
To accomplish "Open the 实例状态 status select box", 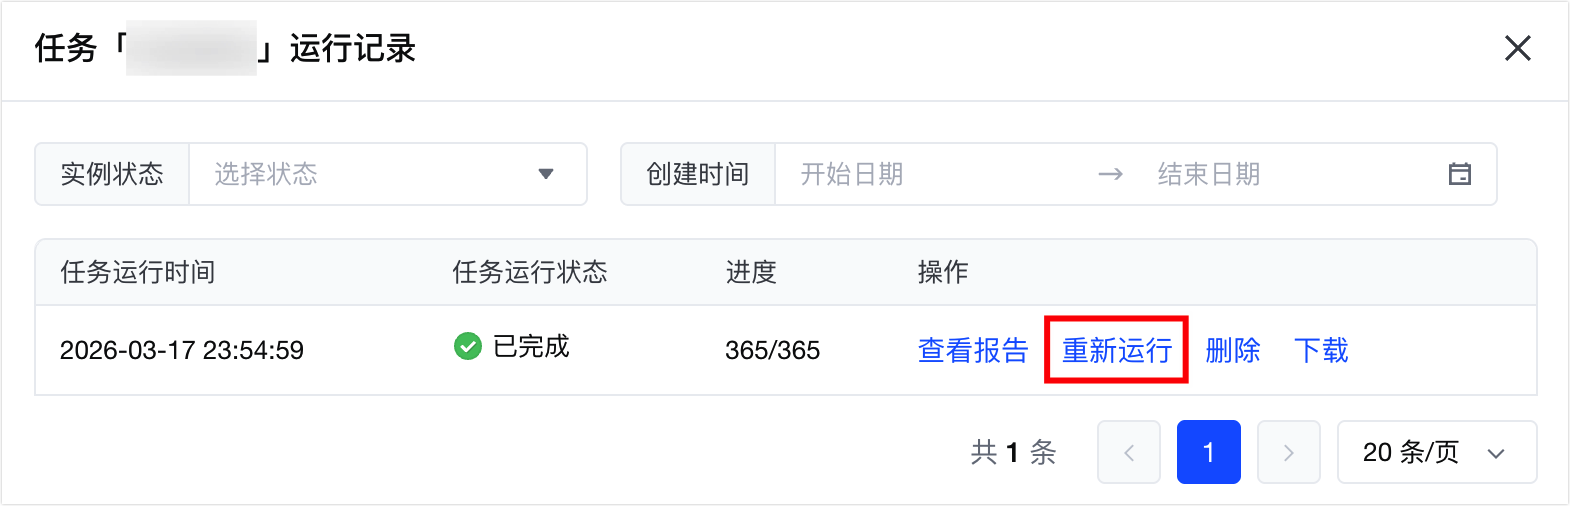I will [x=388, y=174].
